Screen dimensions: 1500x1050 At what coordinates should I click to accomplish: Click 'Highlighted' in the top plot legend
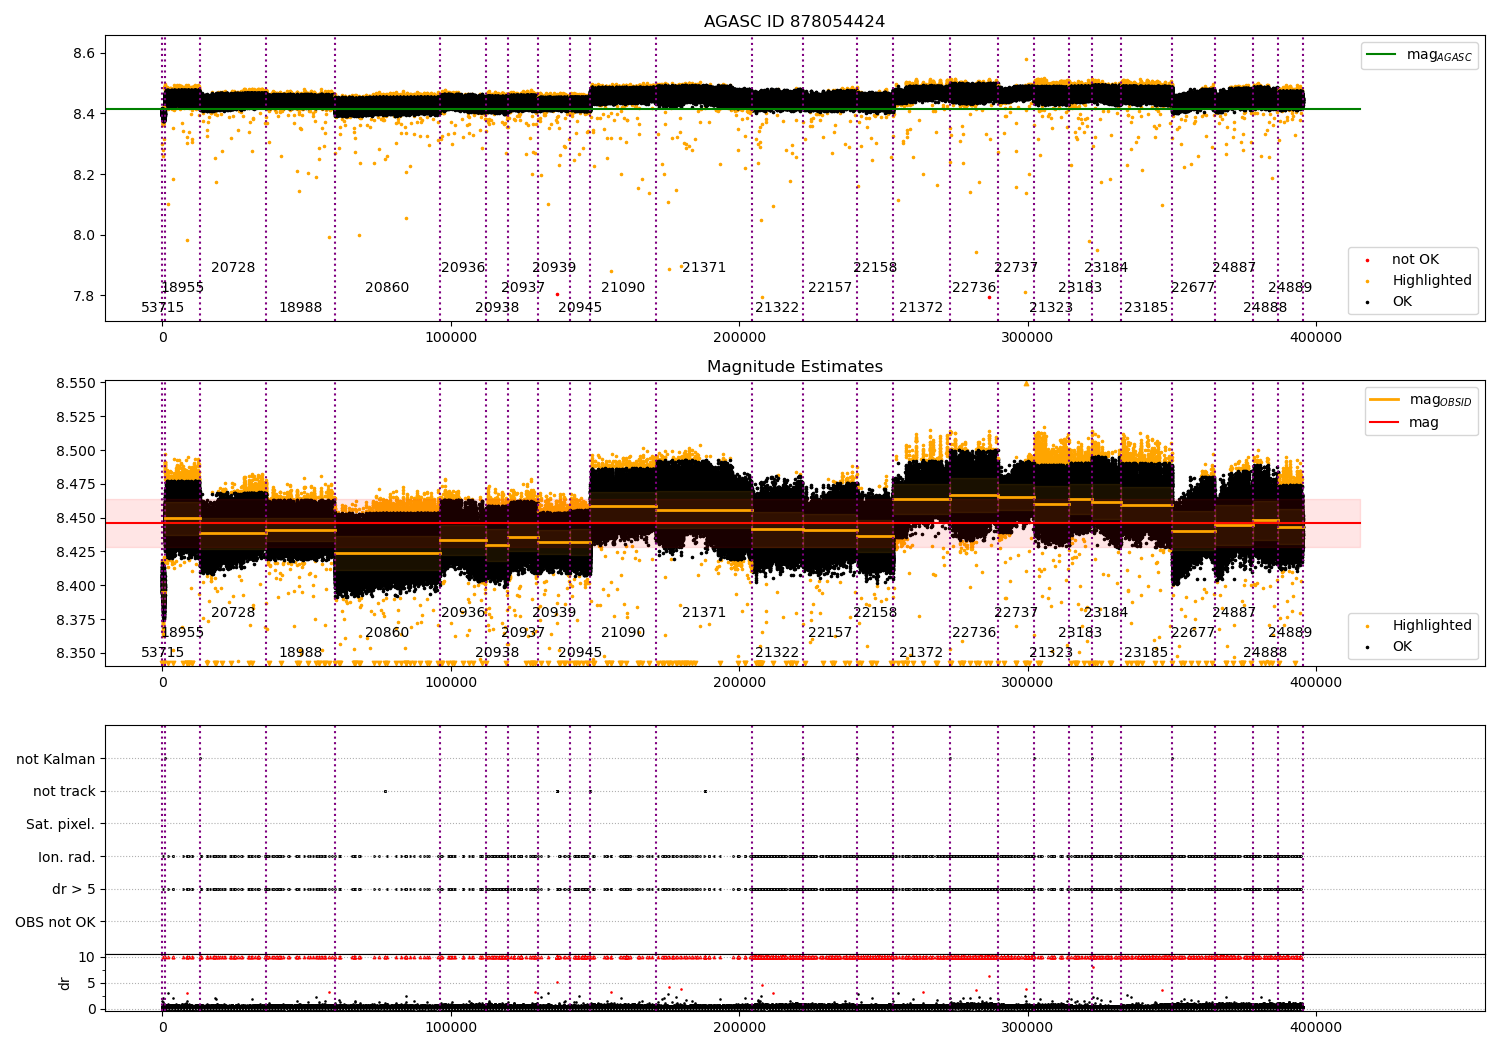click(1419, 281)
